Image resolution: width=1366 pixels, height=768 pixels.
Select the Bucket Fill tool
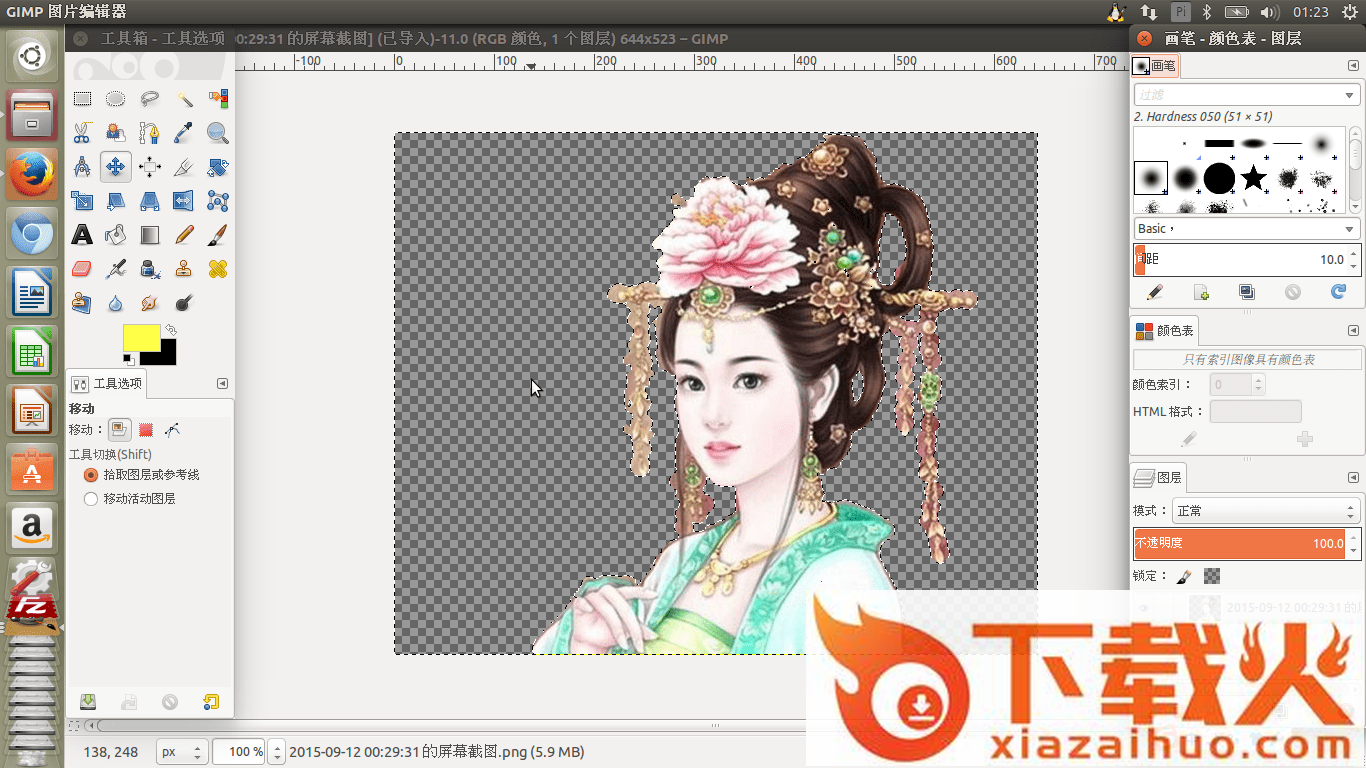tap(116, 235)
